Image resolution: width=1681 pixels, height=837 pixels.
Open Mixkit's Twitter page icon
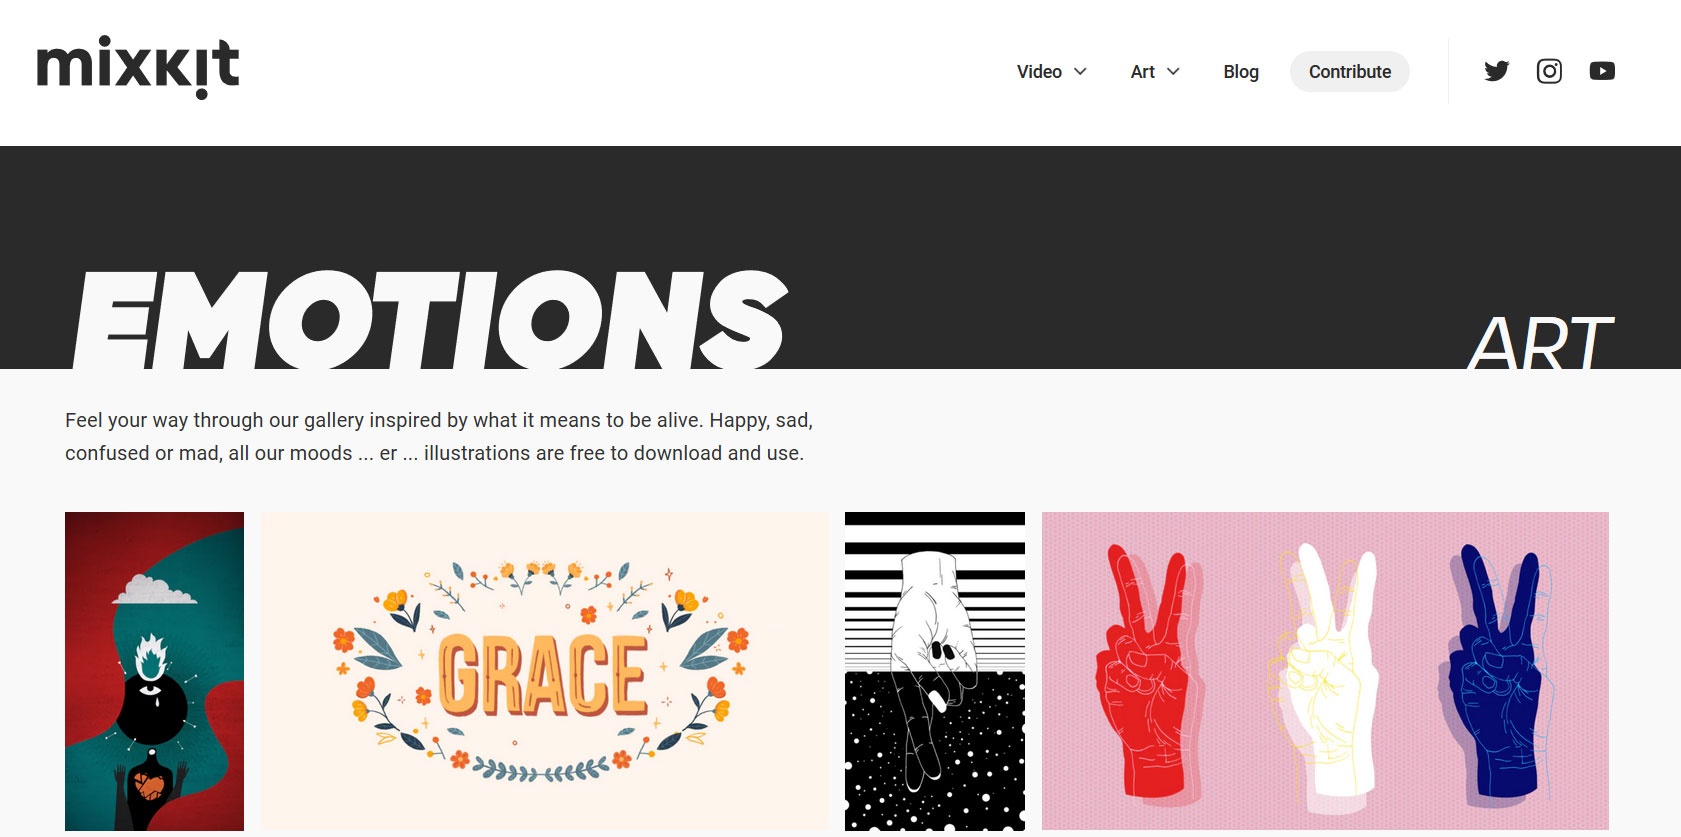click(1496, 71)
